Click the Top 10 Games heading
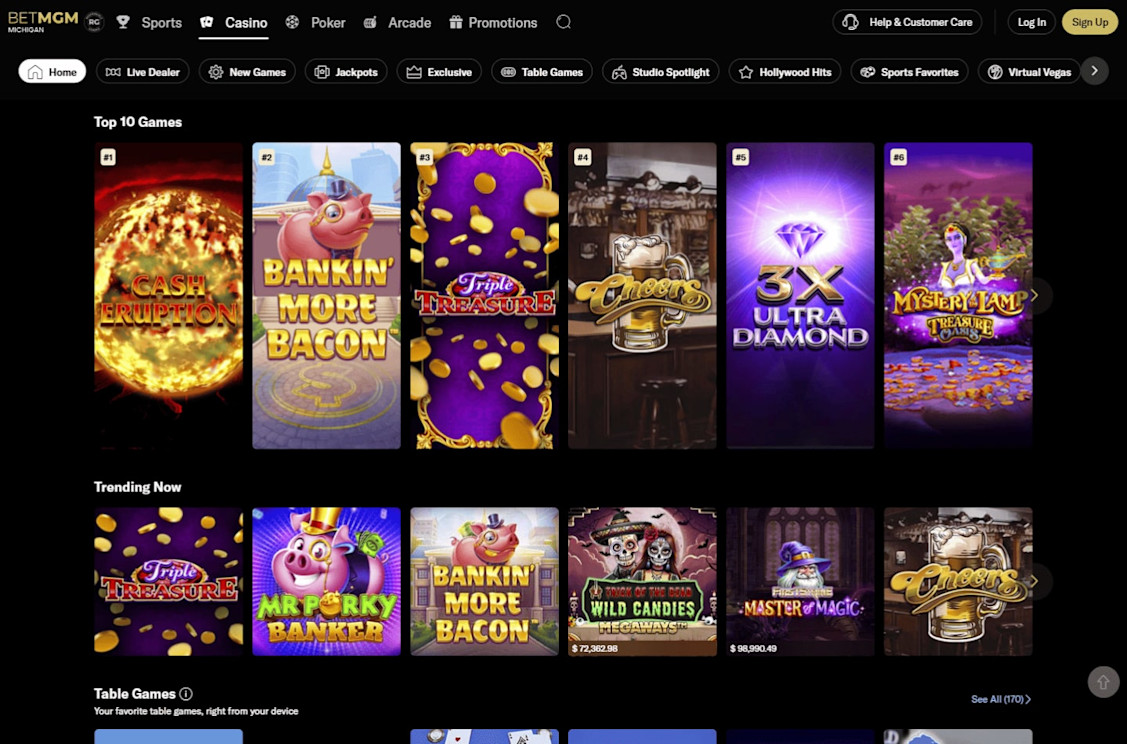Image resolution: width=1127 pixels, height=744 pixels. [x=137, y=122]
